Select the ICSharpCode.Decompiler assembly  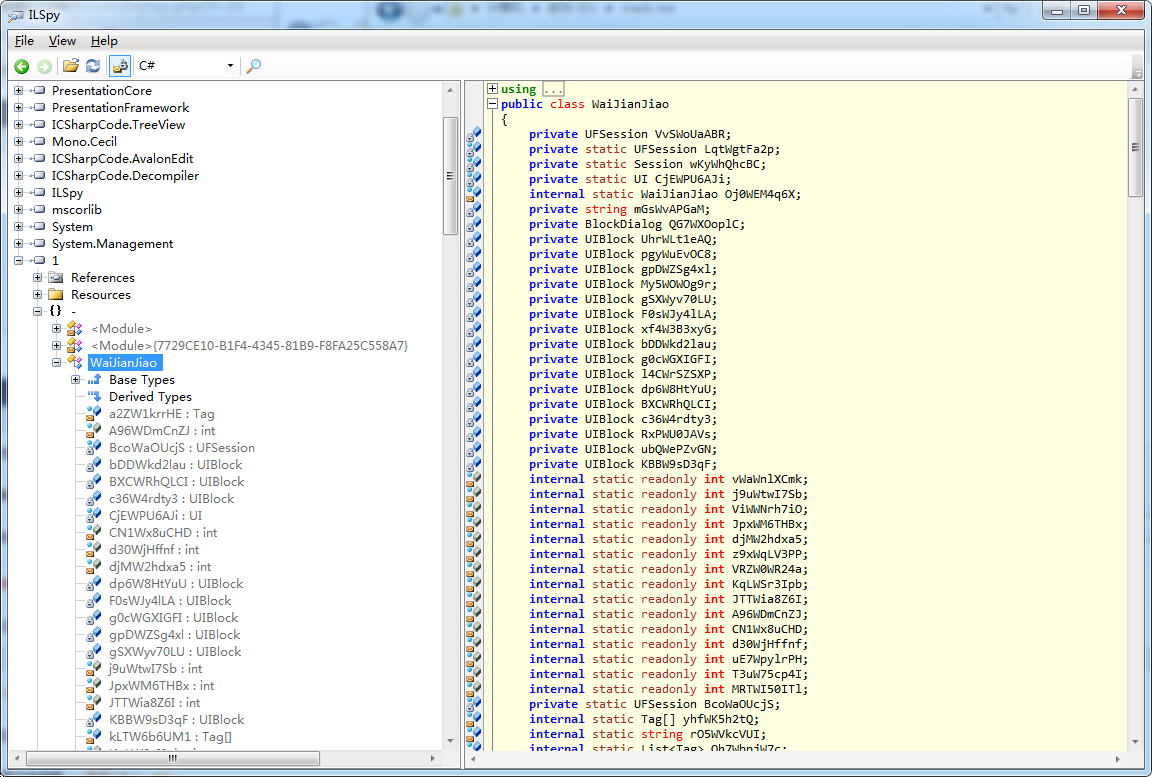pos(125,176)
